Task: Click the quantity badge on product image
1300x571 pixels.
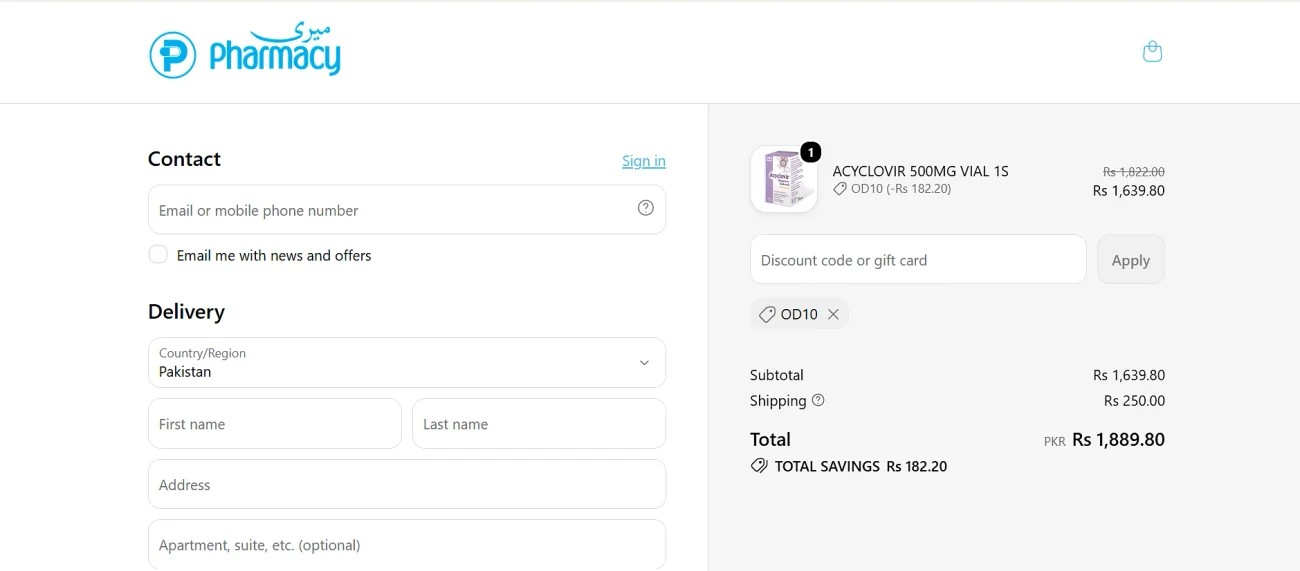Action: click(x=810, y=152)
